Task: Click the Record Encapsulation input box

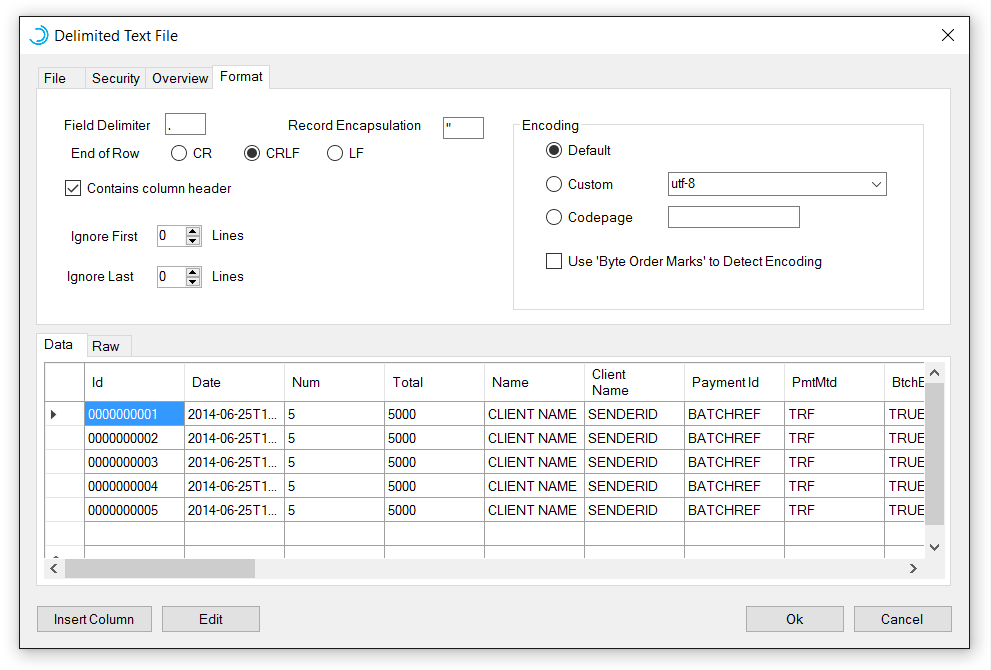Action: (x=463, y=128)
